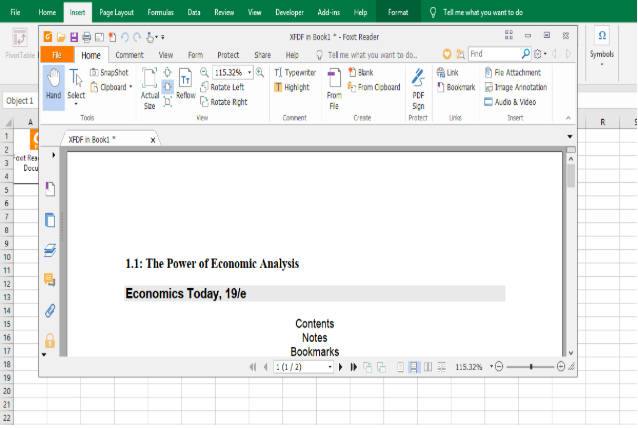The height and width of the screenshot is (428, 638).
Task: Switch to Foxit Comment tab
Action: click(x=129, y=55)
